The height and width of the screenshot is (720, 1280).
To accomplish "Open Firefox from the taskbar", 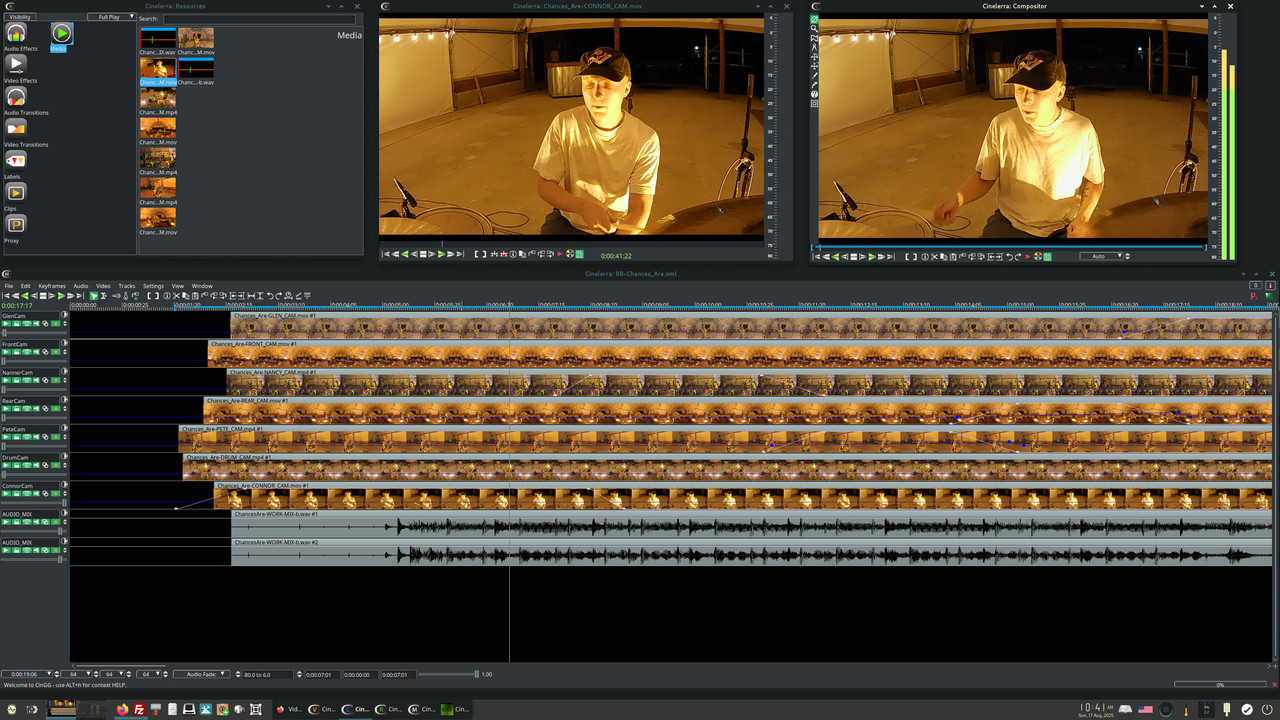I will 122,709.
